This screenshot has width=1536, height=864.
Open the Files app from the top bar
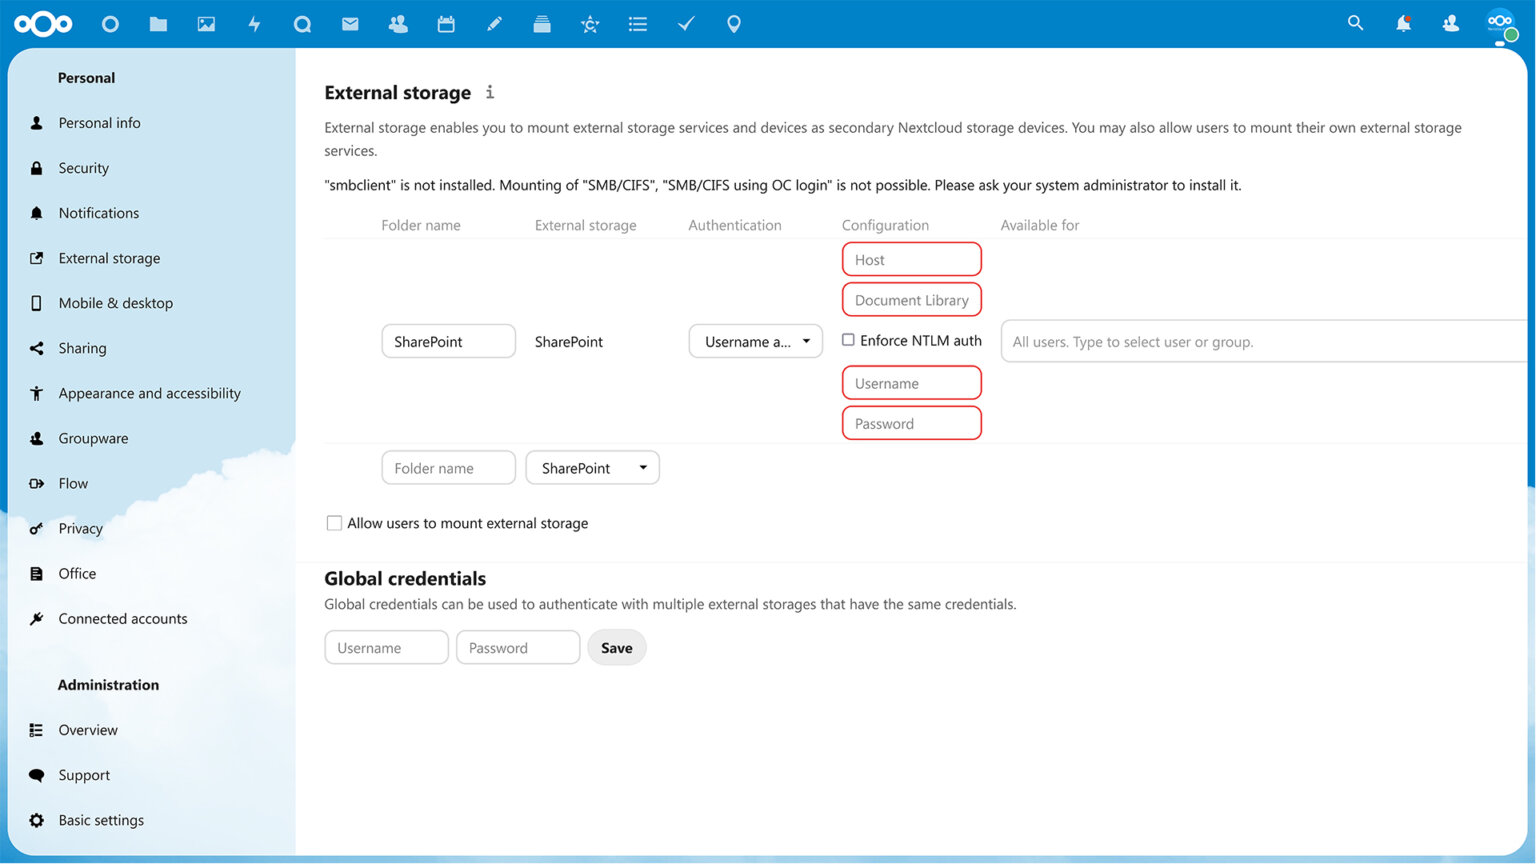[x=158, y=23]
